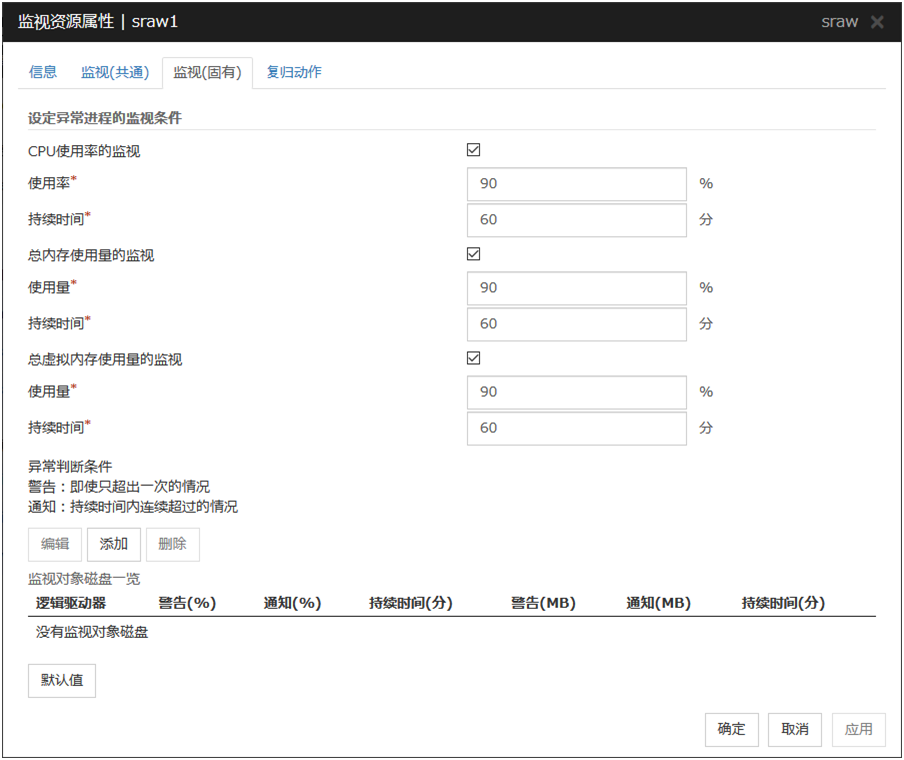Go to the 复归动作 tab
The width and height of the screenshot is (904, 760).
click(294, 72)
